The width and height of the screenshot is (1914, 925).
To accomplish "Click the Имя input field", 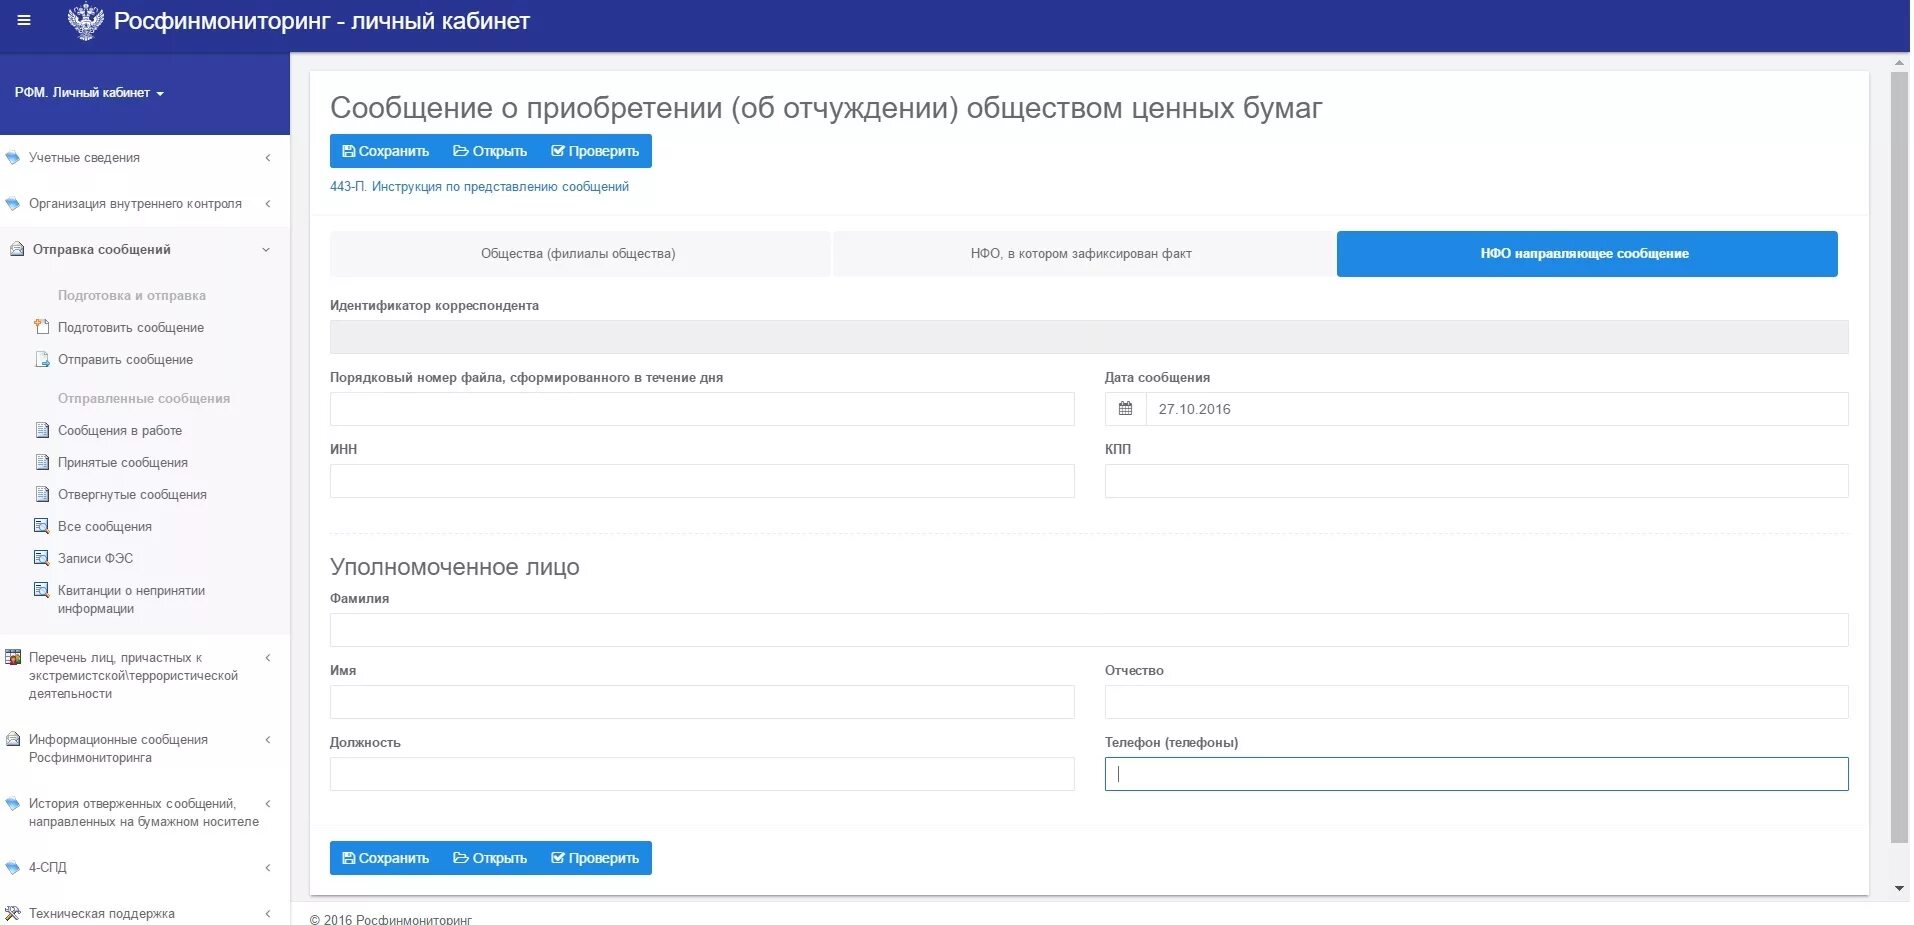I will tap(702, 702).
